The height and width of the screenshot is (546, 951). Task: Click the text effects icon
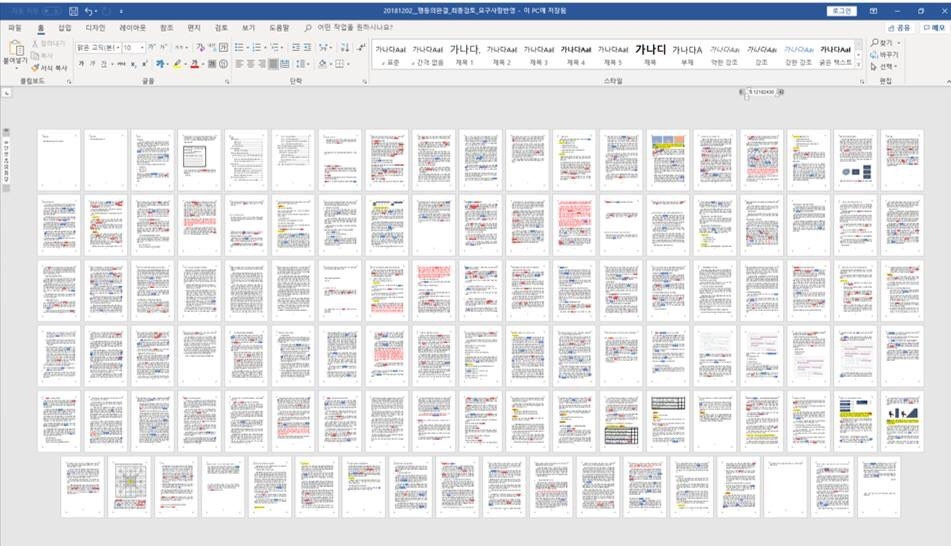[160, 64]
